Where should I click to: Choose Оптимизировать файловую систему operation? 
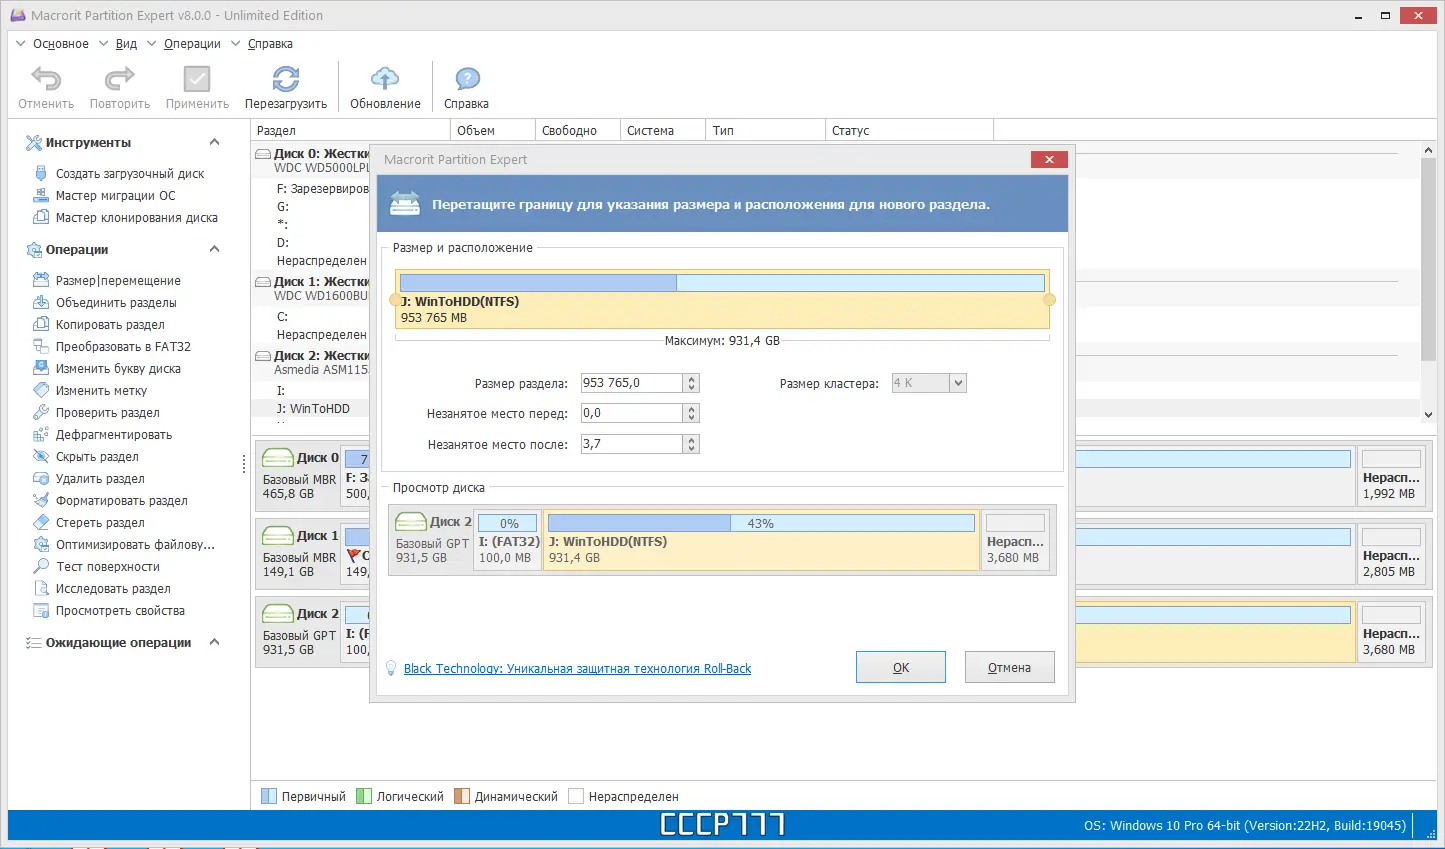(135, 545)
